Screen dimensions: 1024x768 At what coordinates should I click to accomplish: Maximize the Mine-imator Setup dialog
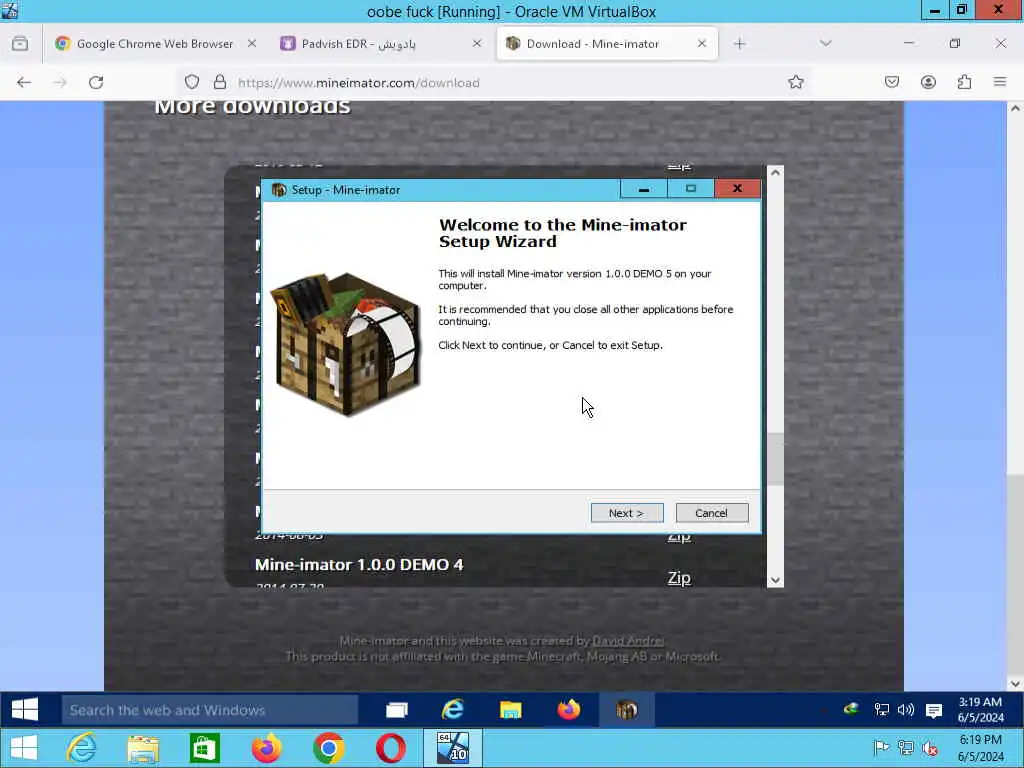pos(691,189)
